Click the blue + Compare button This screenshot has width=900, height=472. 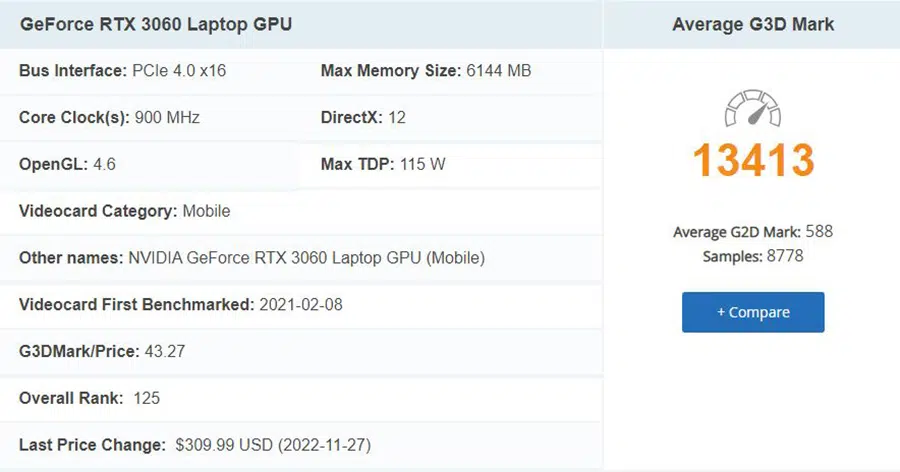pyautogui.click(x=753, y=312)
